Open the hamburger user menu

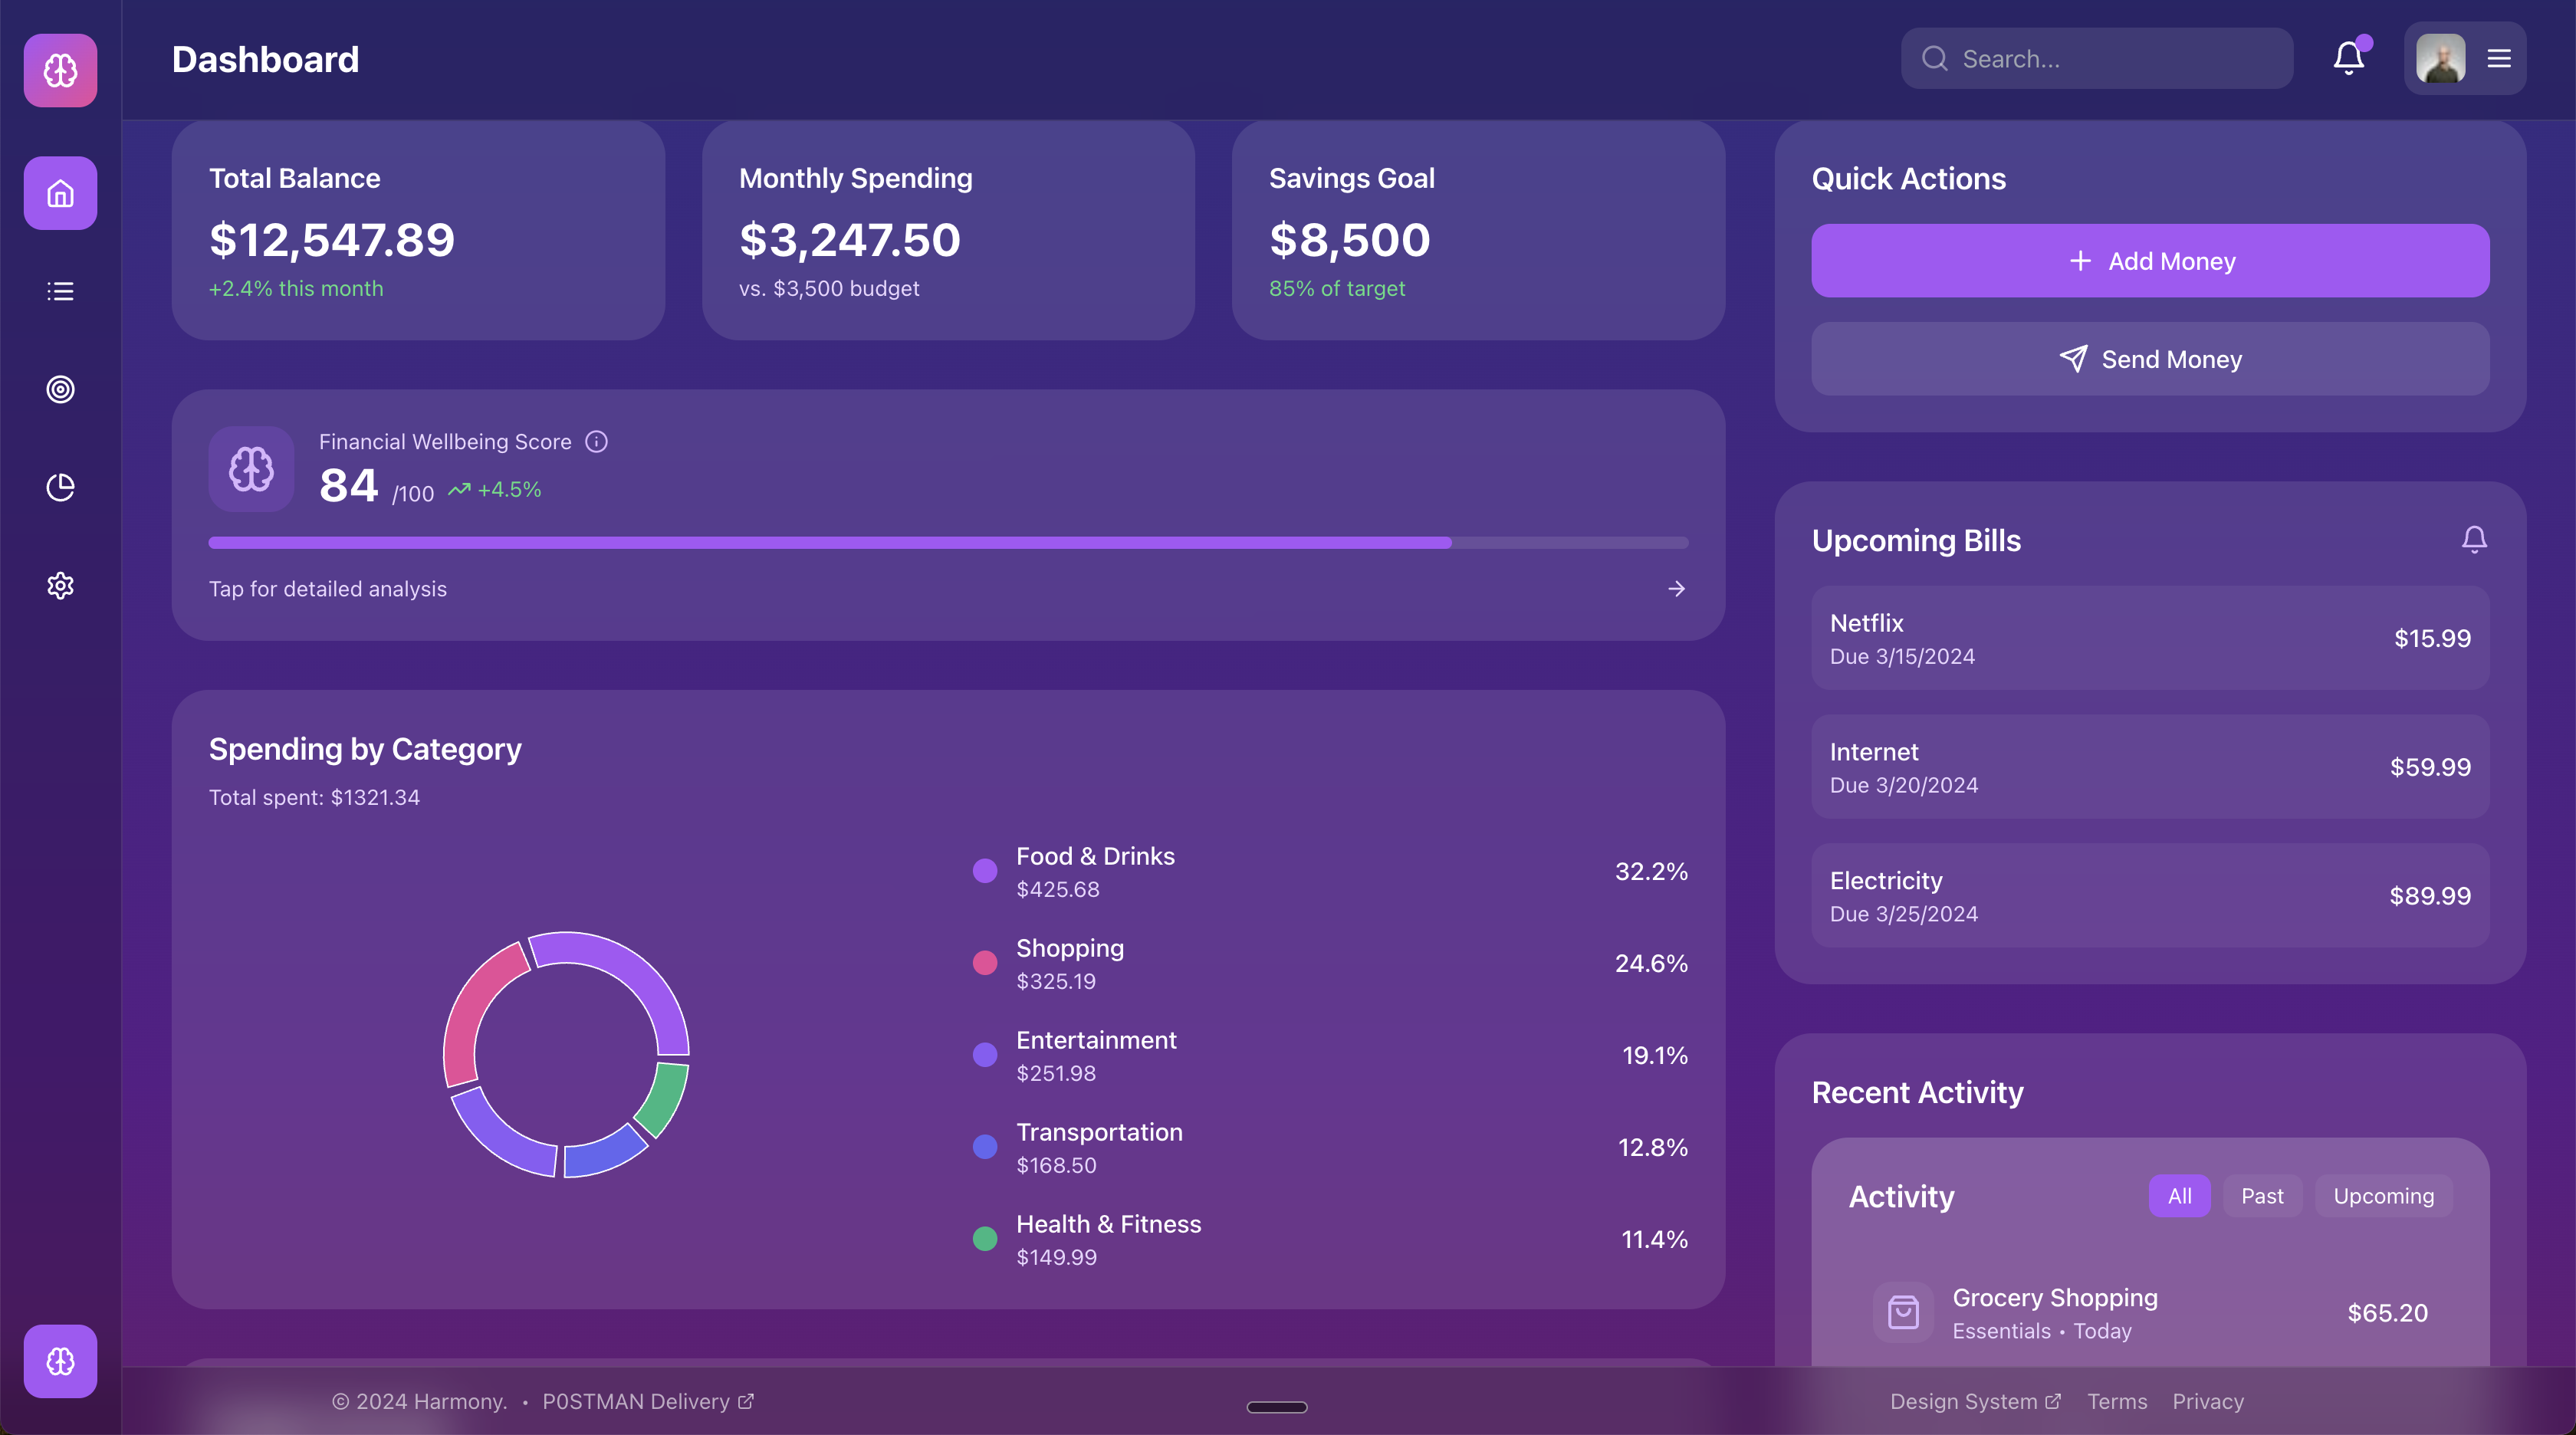[x=2499, y=58]
